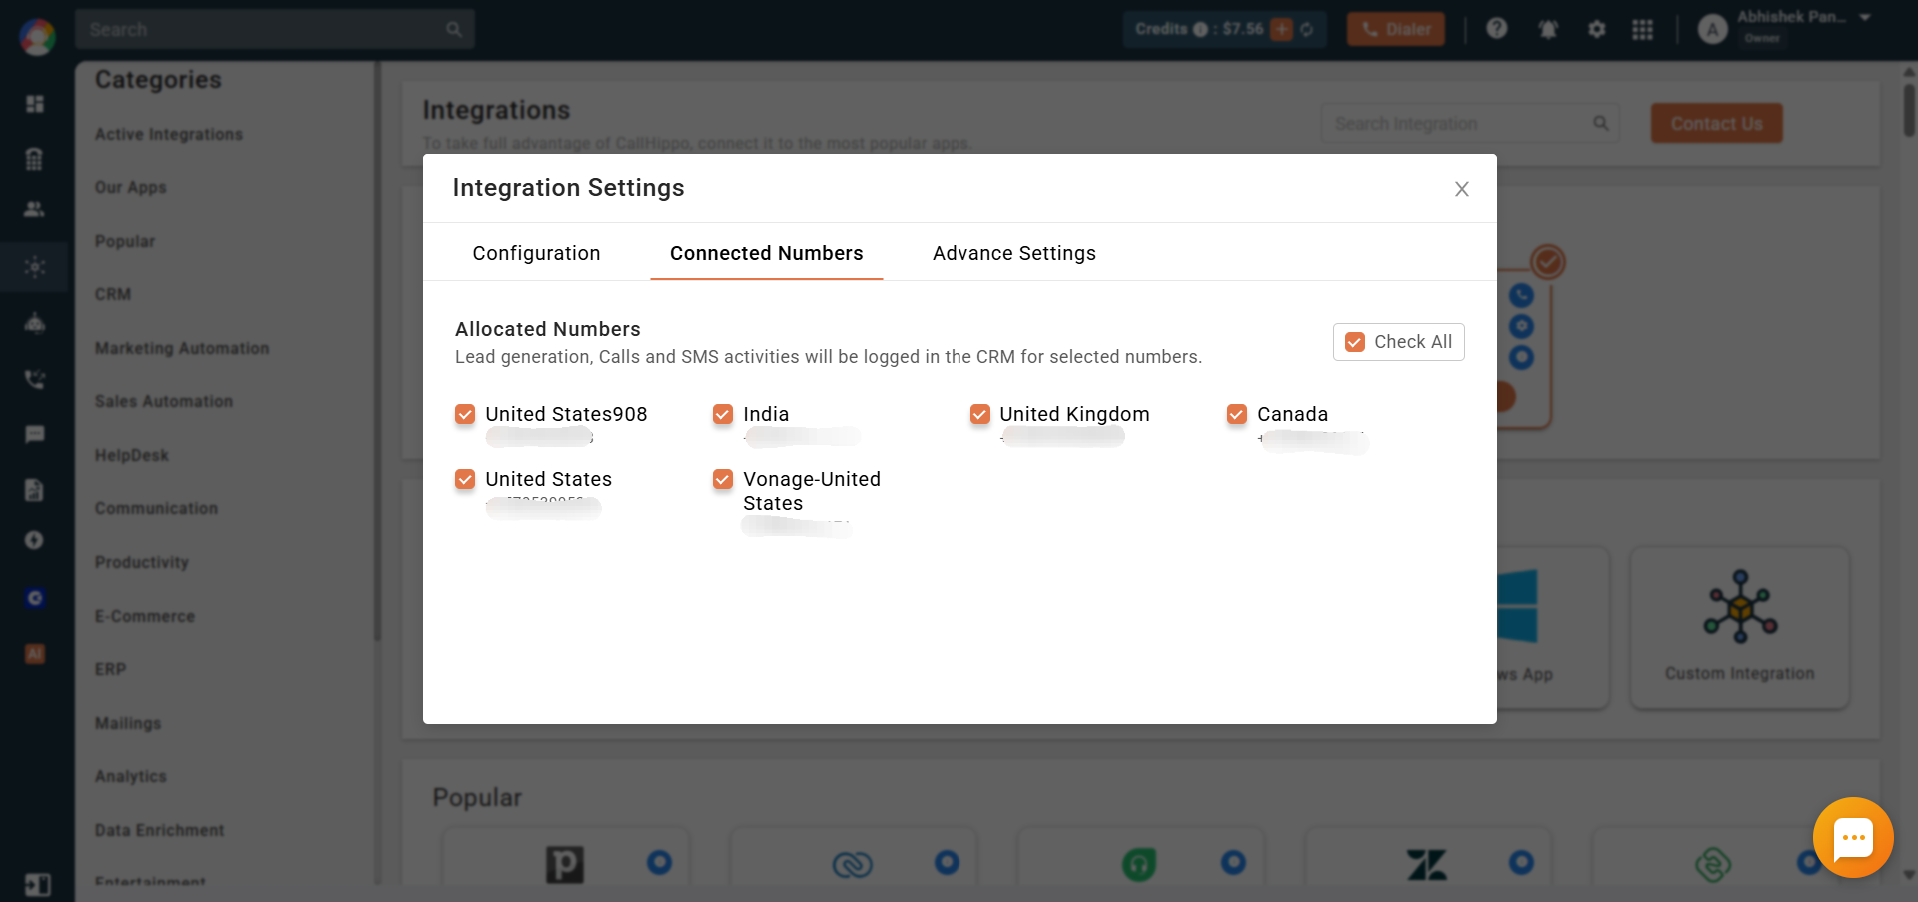Open the call logs phone icon in sidebar
The height and width of the screenshot is (902, 1918).
point(35,379)
